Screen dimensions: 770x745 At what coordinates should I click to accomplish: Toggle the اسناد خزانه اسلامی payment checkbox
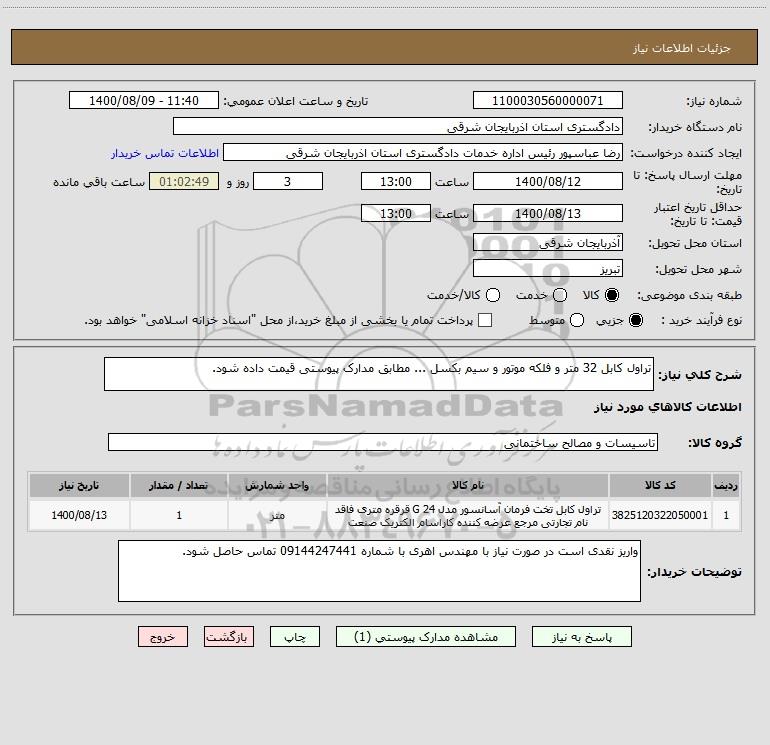(485, 320)
